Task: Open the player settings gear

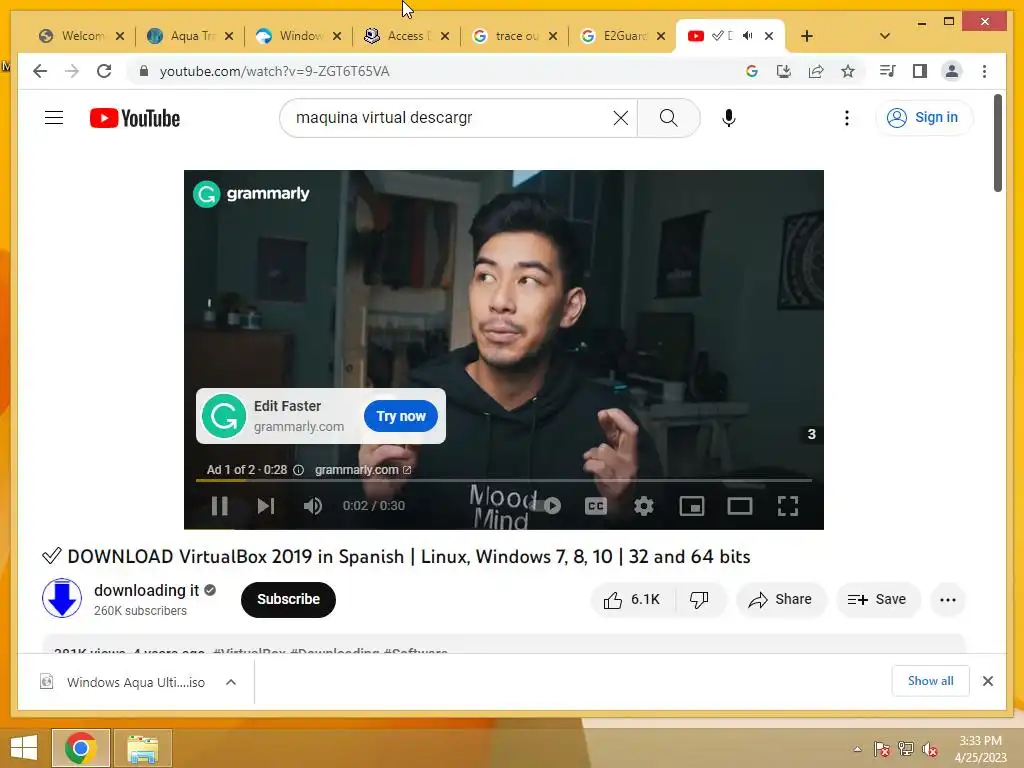Action: click(x=644, y=505)
